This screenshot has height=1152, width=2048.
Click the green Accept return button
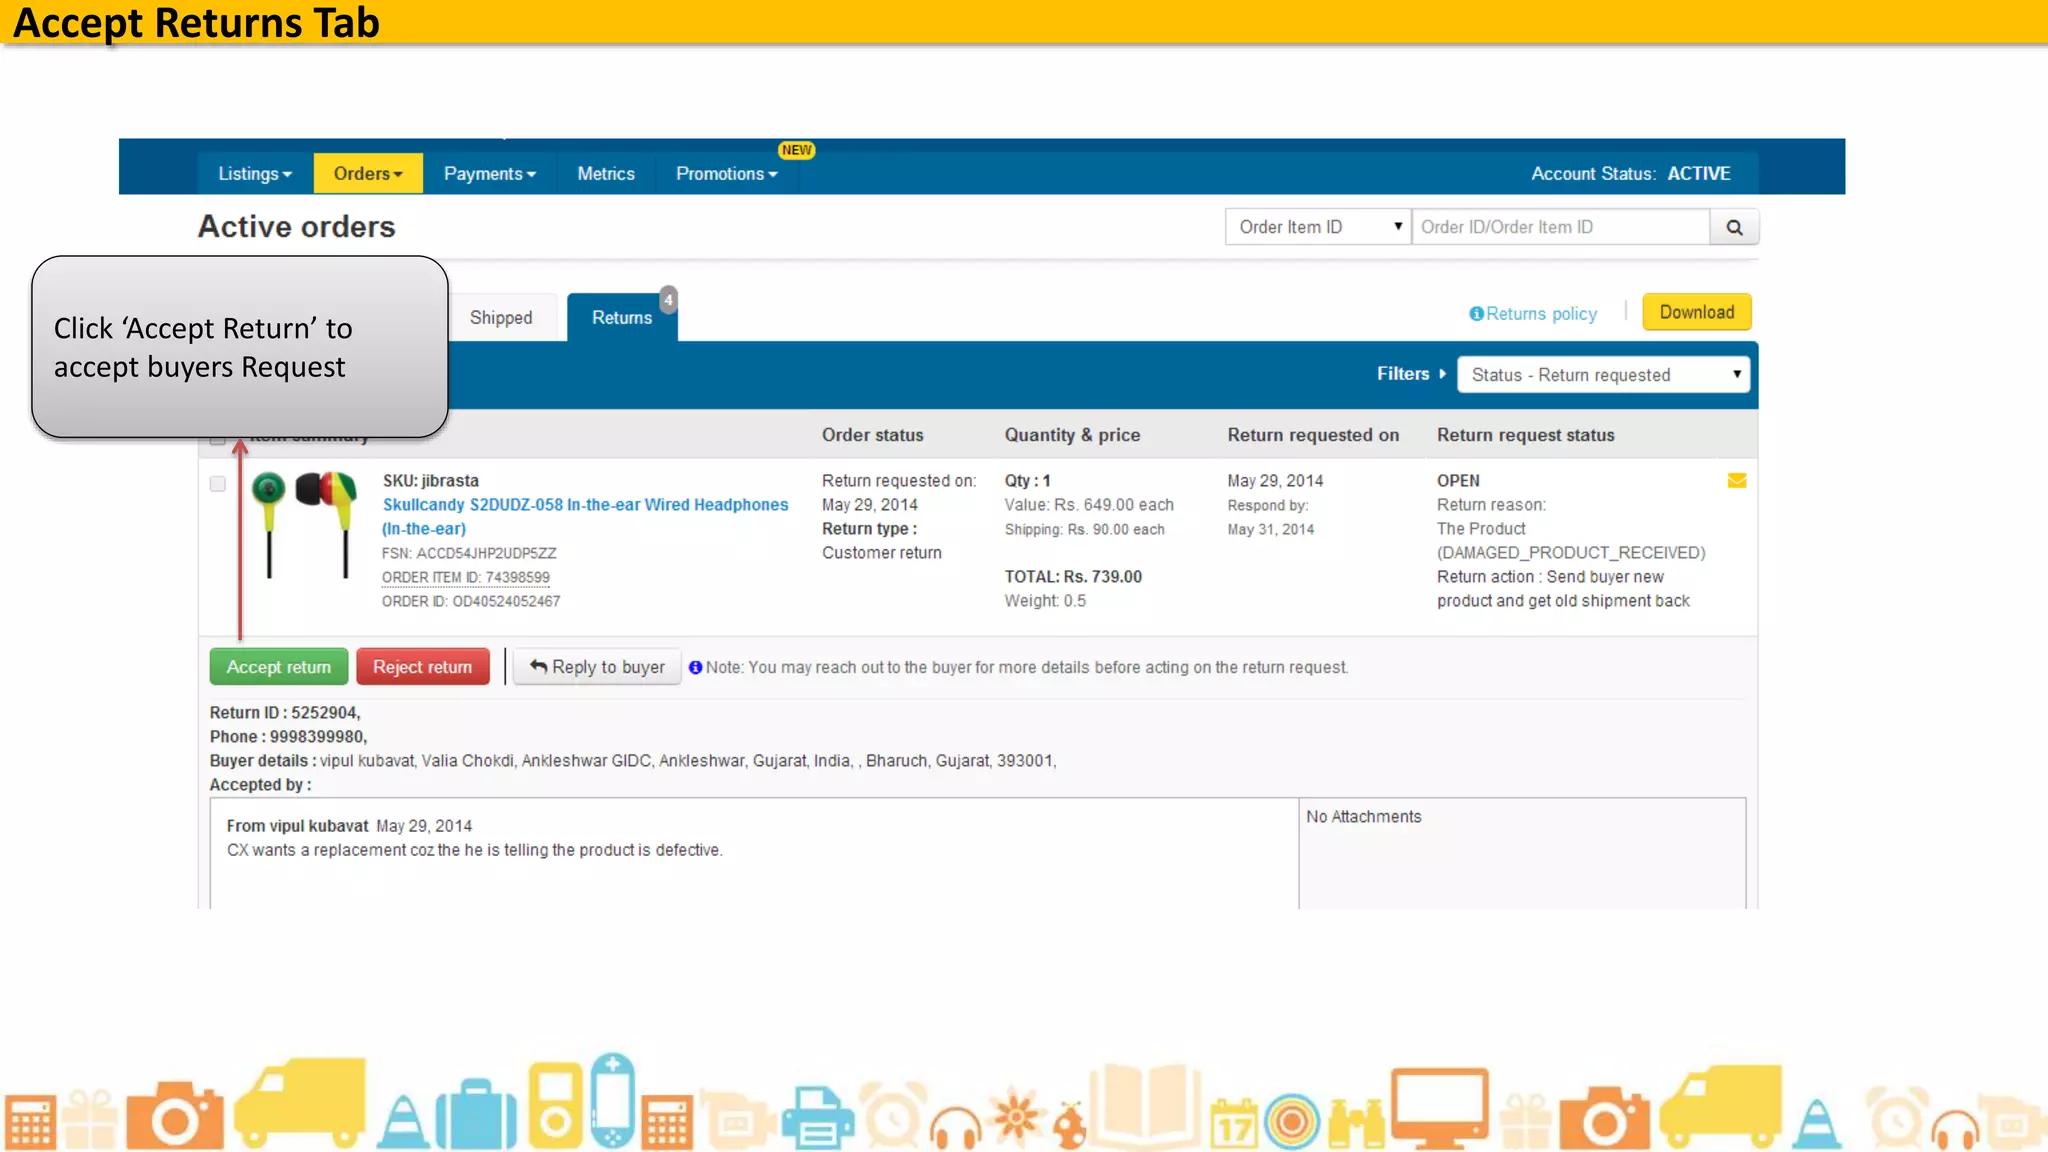(x=279, y=667)
